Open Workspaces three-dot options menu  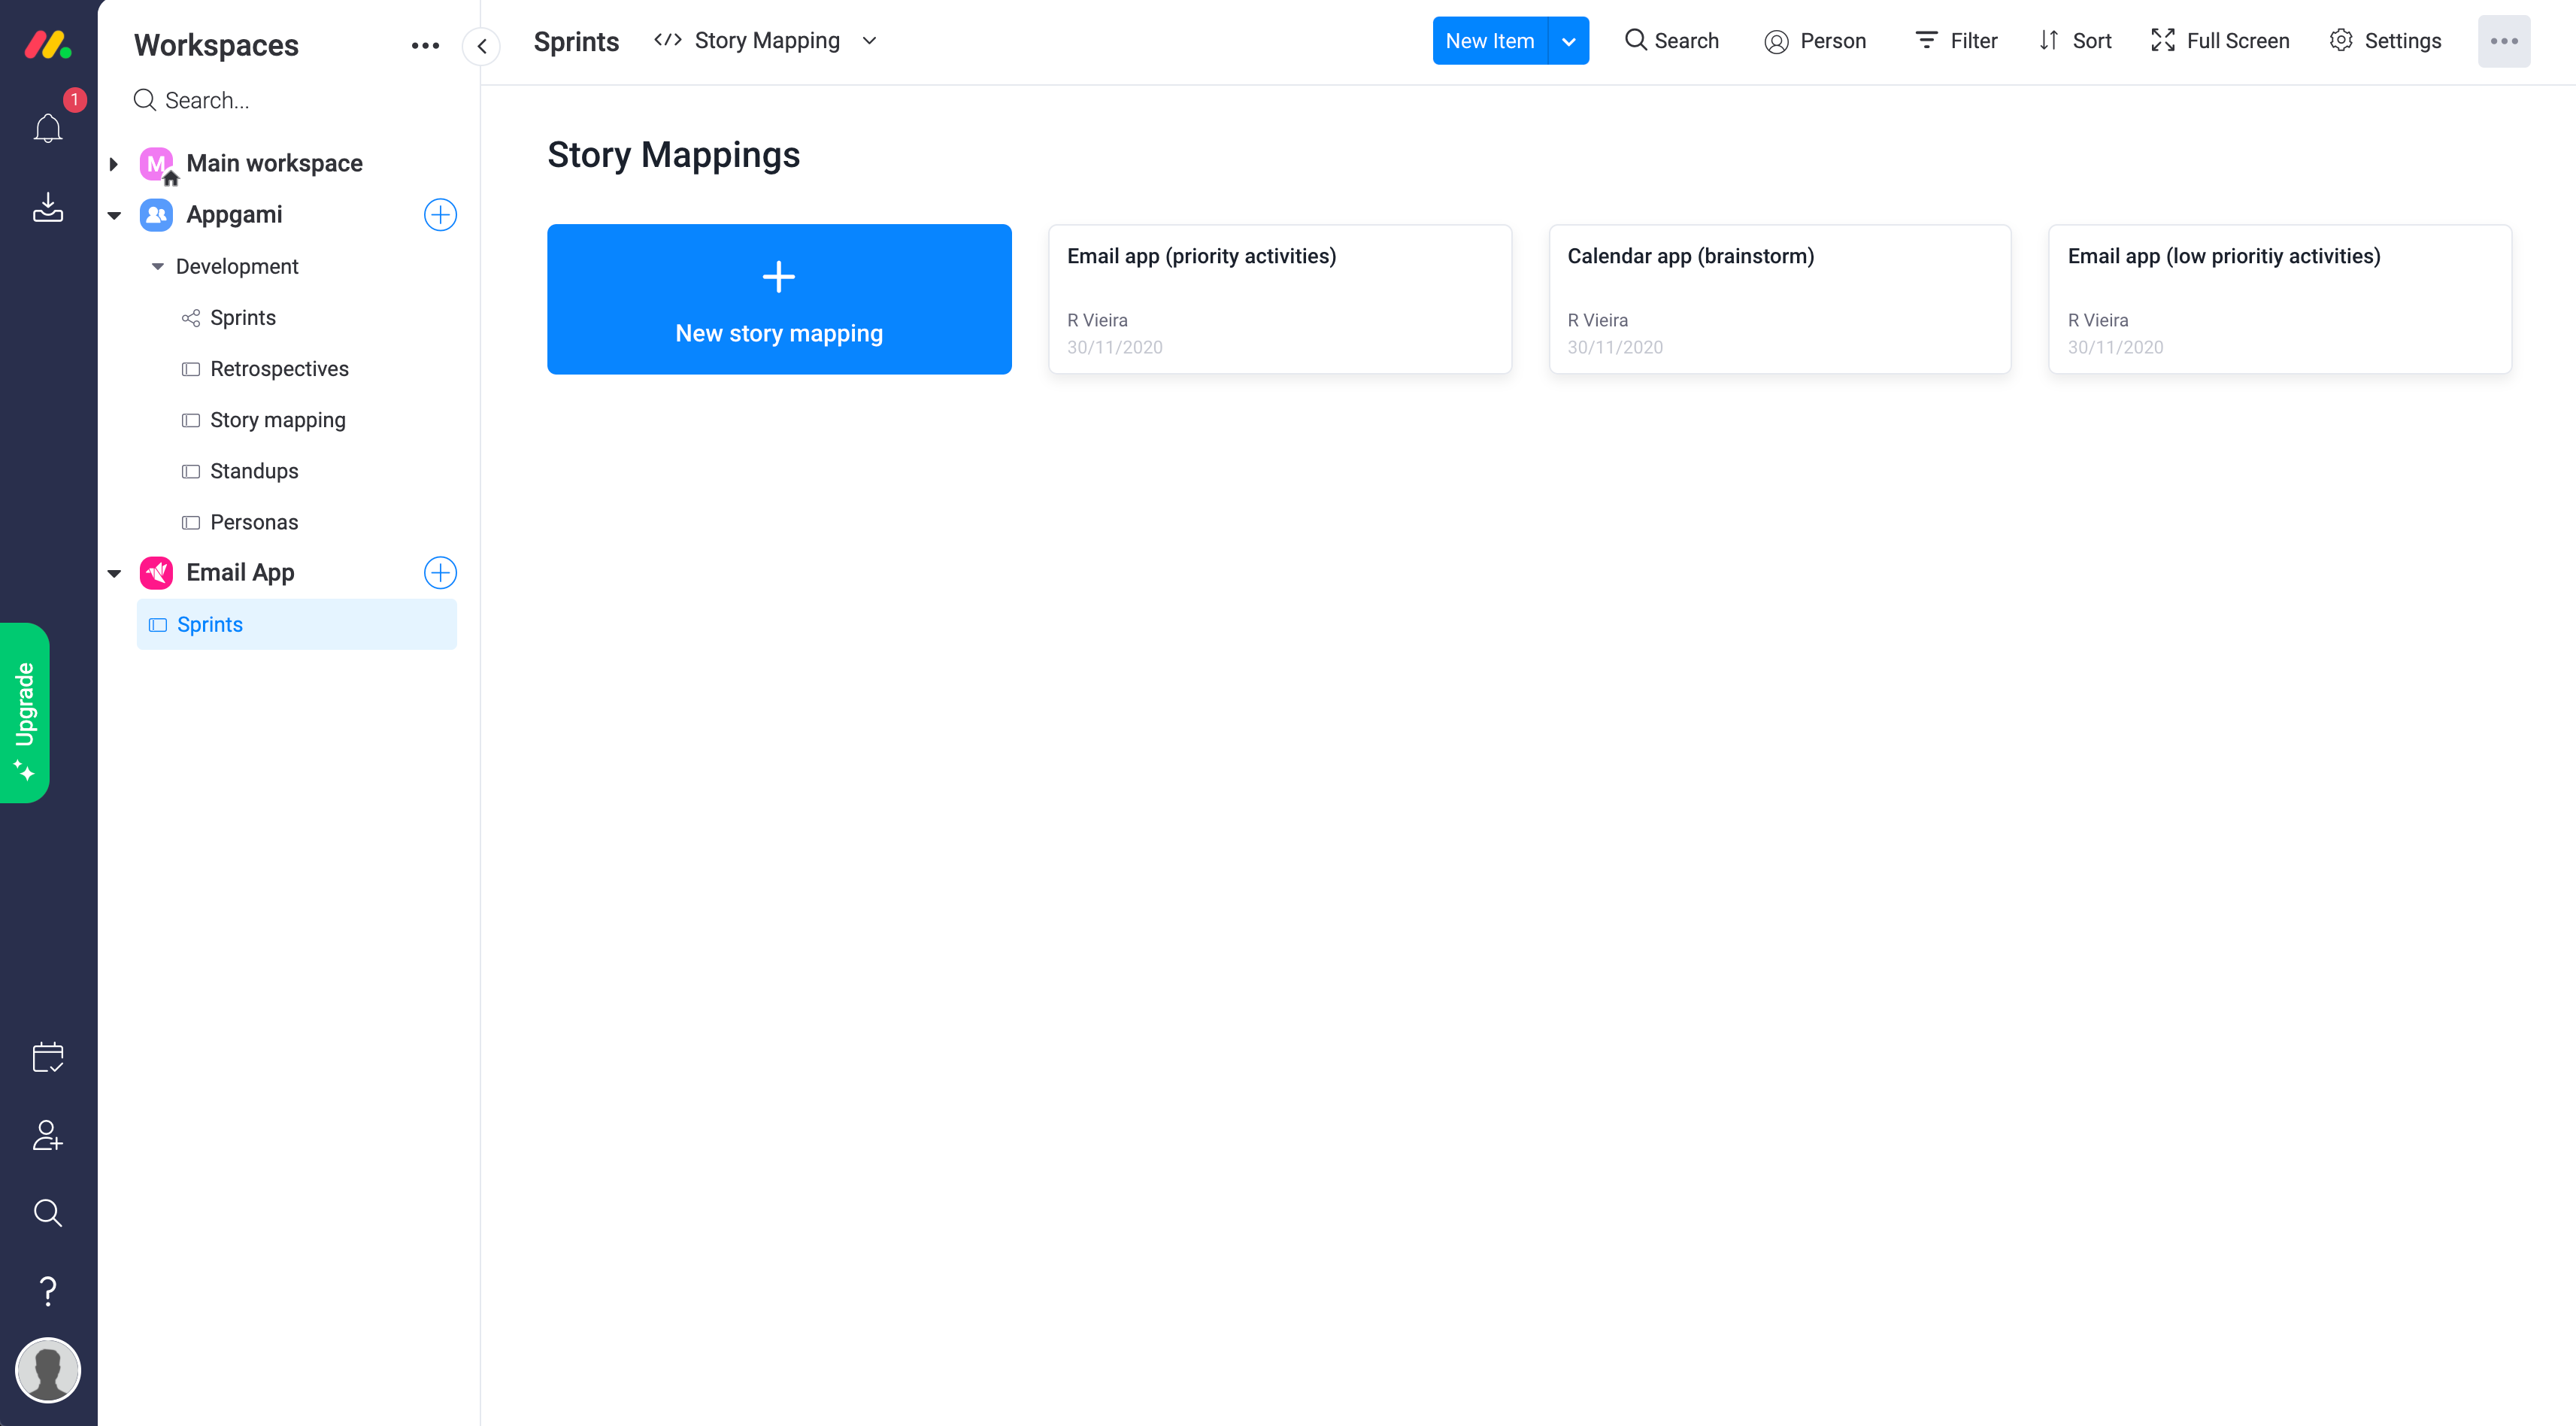pos(425,45)
